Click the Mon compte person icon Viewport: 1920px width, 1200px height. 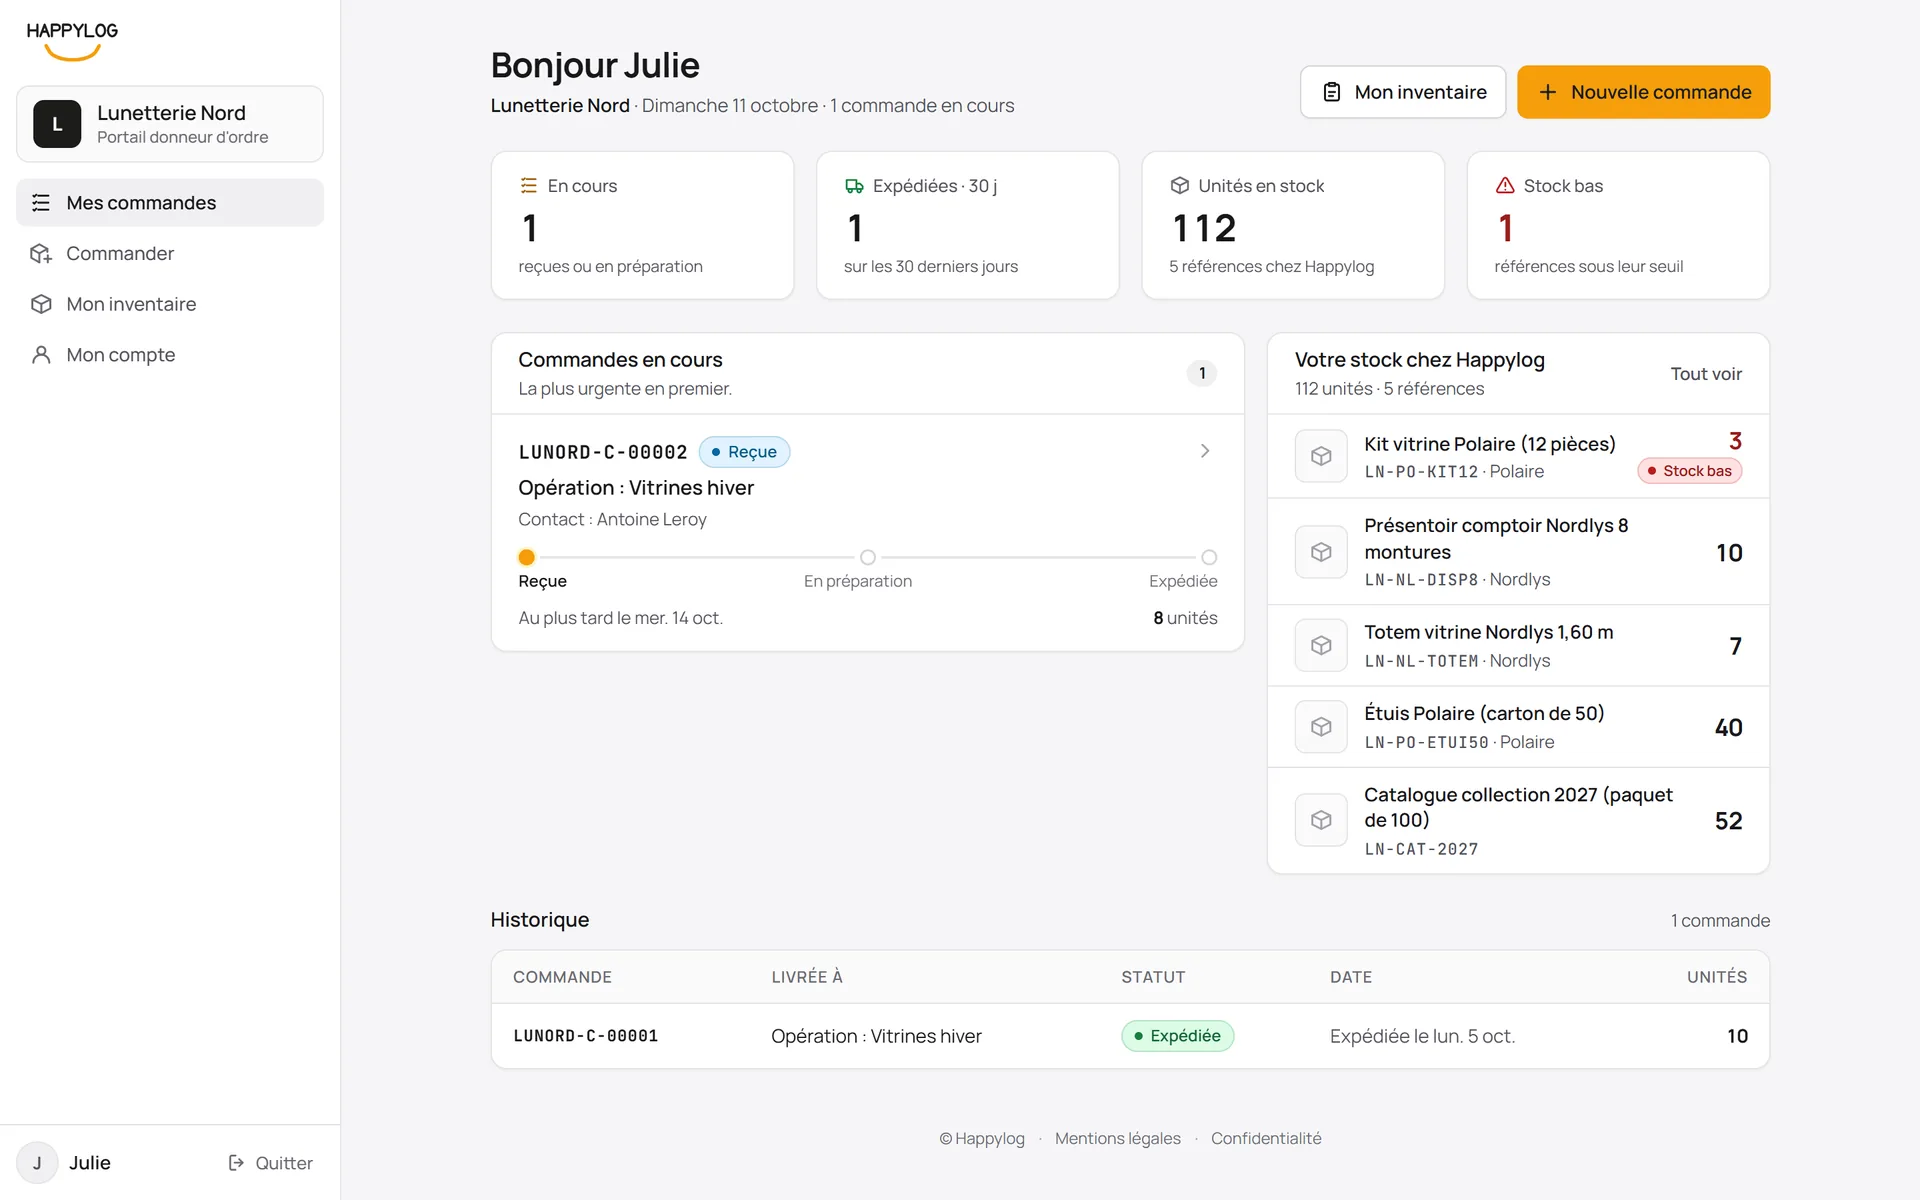click(x=41, y=355)
